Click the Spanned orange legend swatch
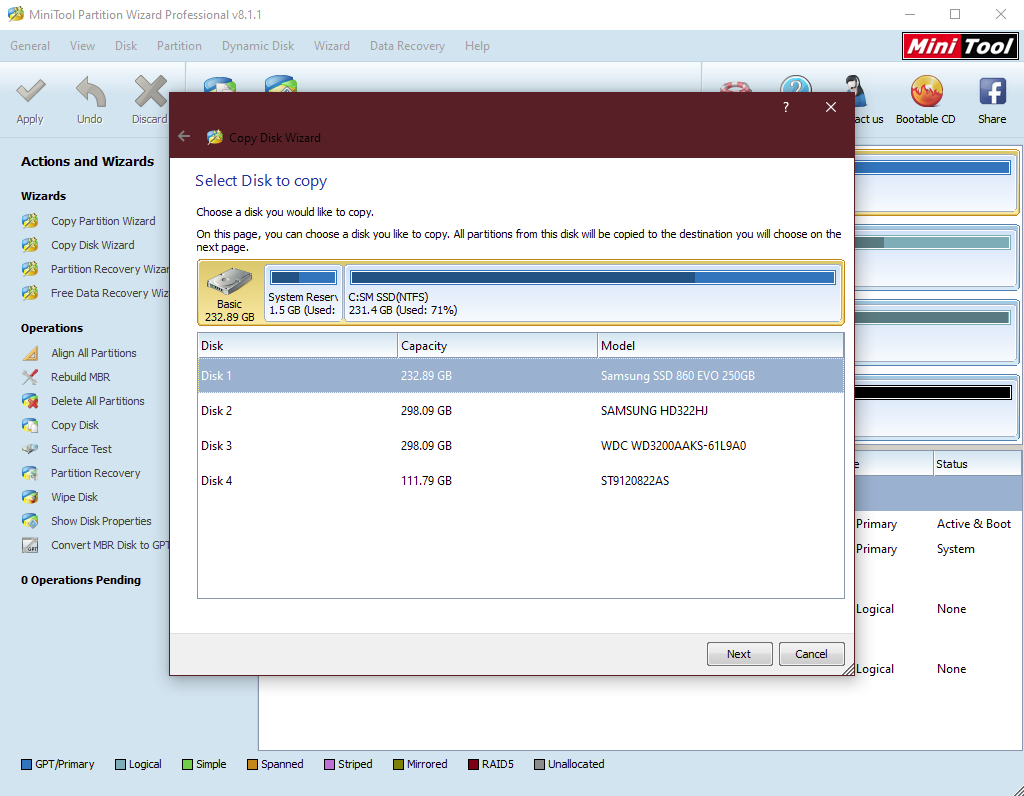Screen dimensions: 1024x796 pos(252,765)
